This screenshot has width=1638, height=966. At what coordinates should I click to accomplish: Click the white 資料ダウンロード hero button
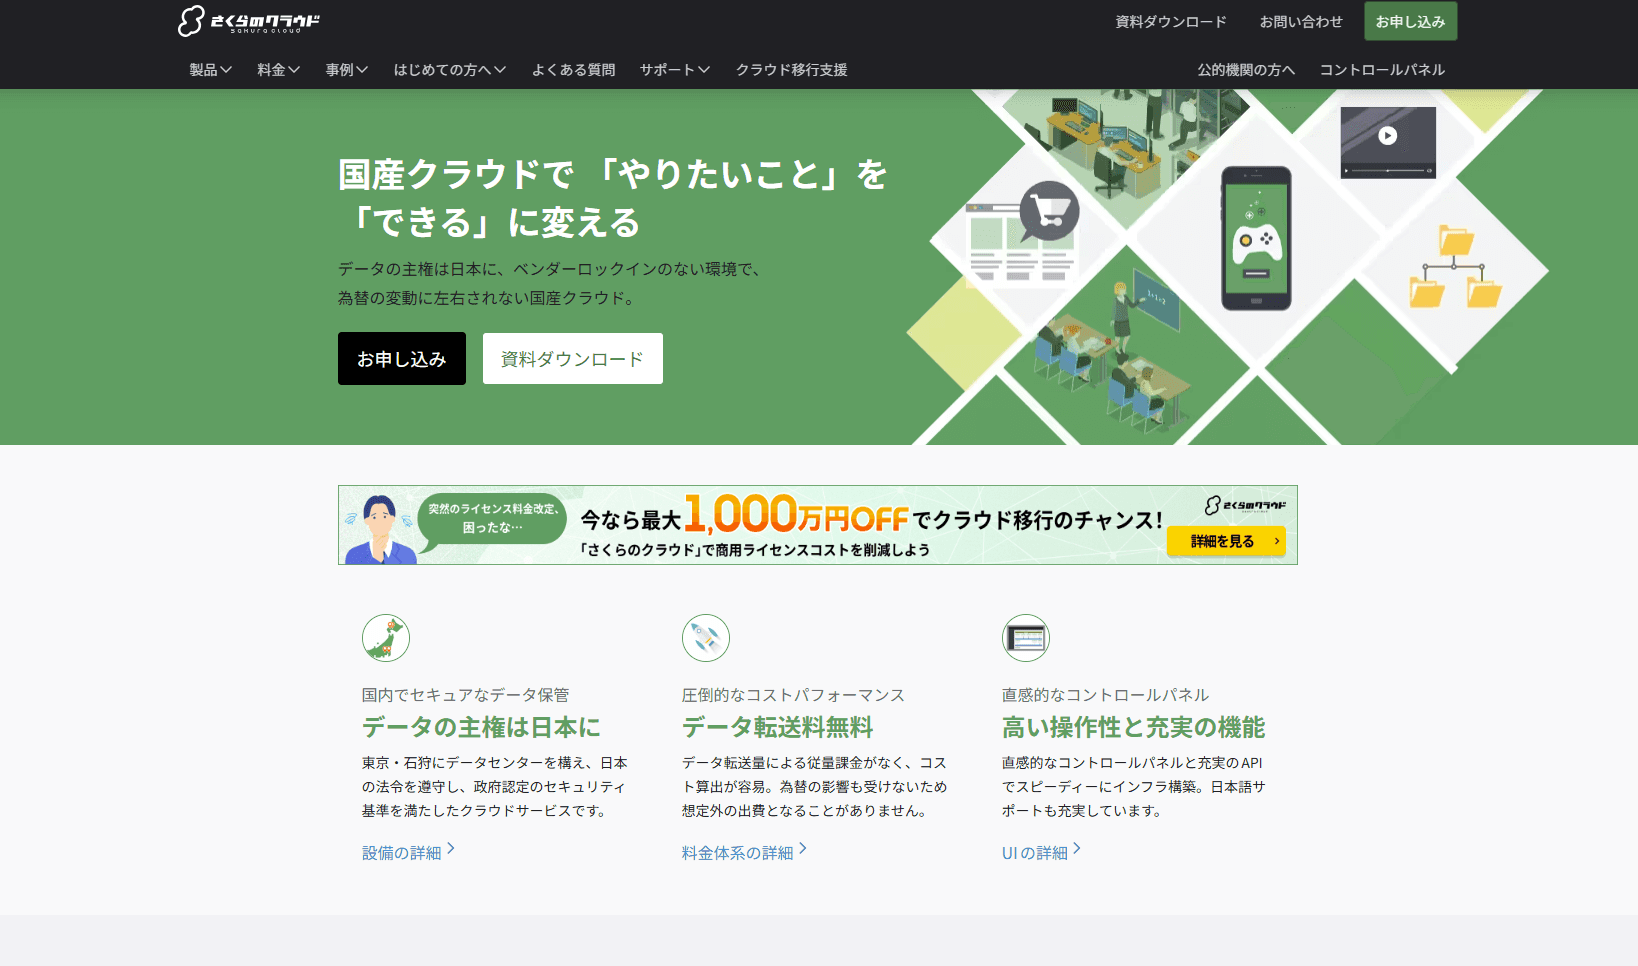pyautogui.click(x=573, y=359)
